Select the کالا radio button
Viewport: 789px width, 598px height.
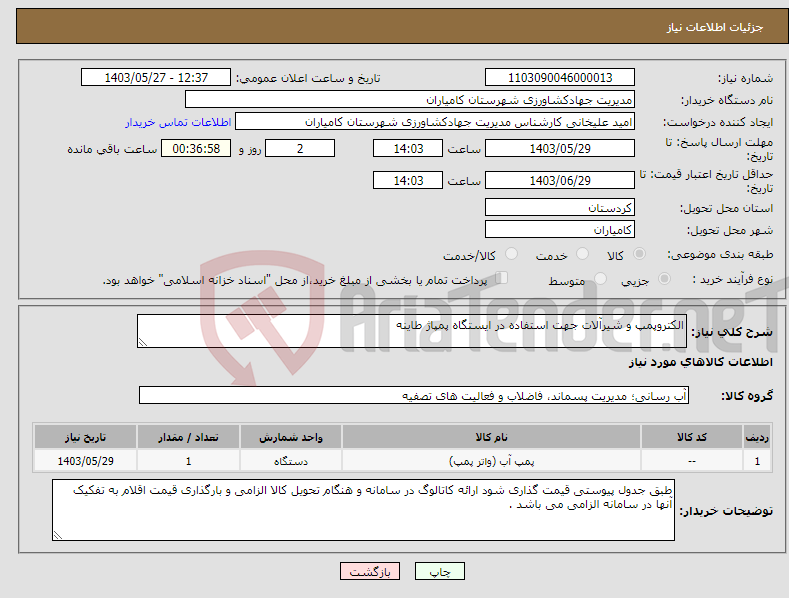click(639, 254)
